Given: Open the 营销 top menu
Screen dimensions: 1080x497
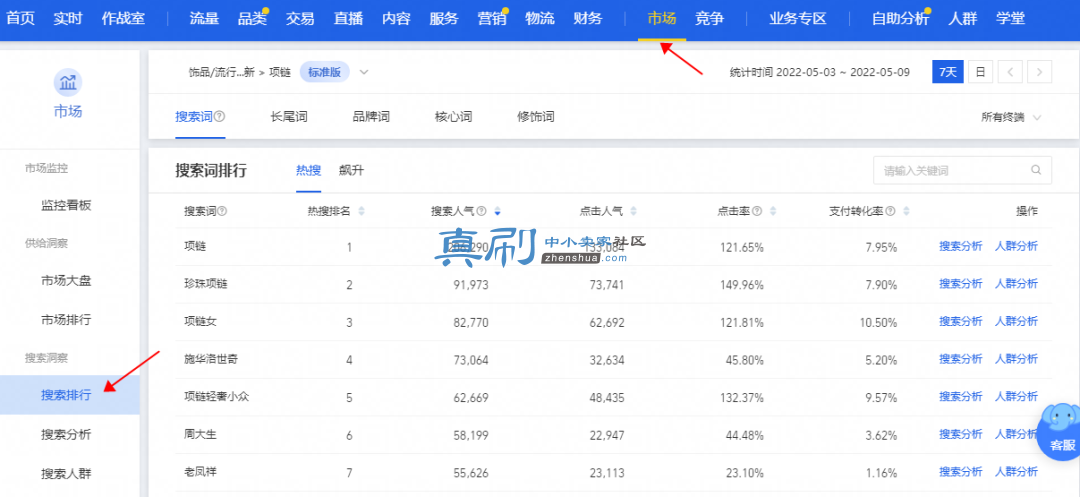Looking at the screenshot, I should point(492,19).
